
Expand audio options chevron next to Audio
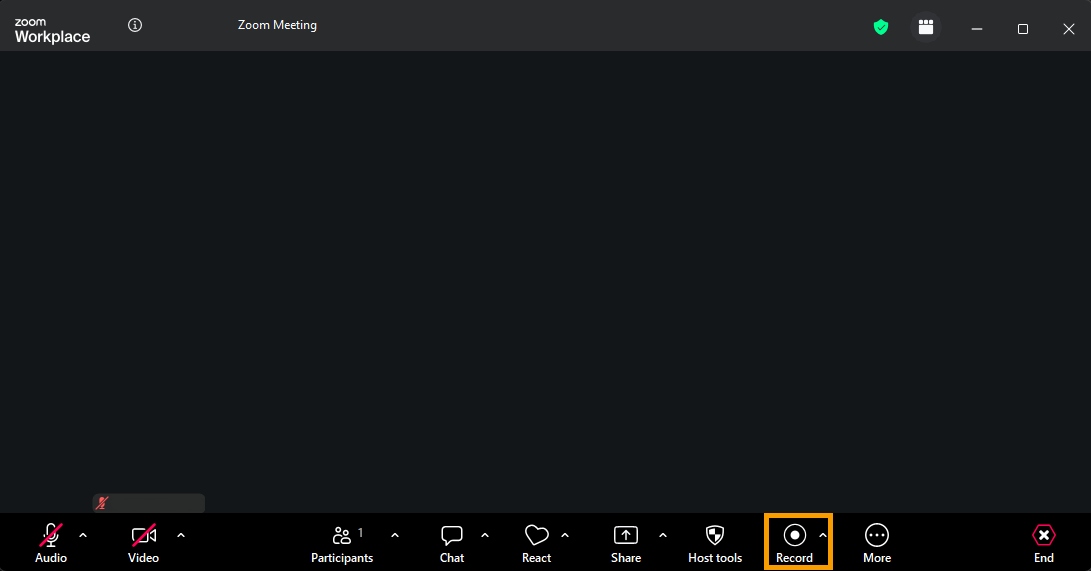click(83, 535)
